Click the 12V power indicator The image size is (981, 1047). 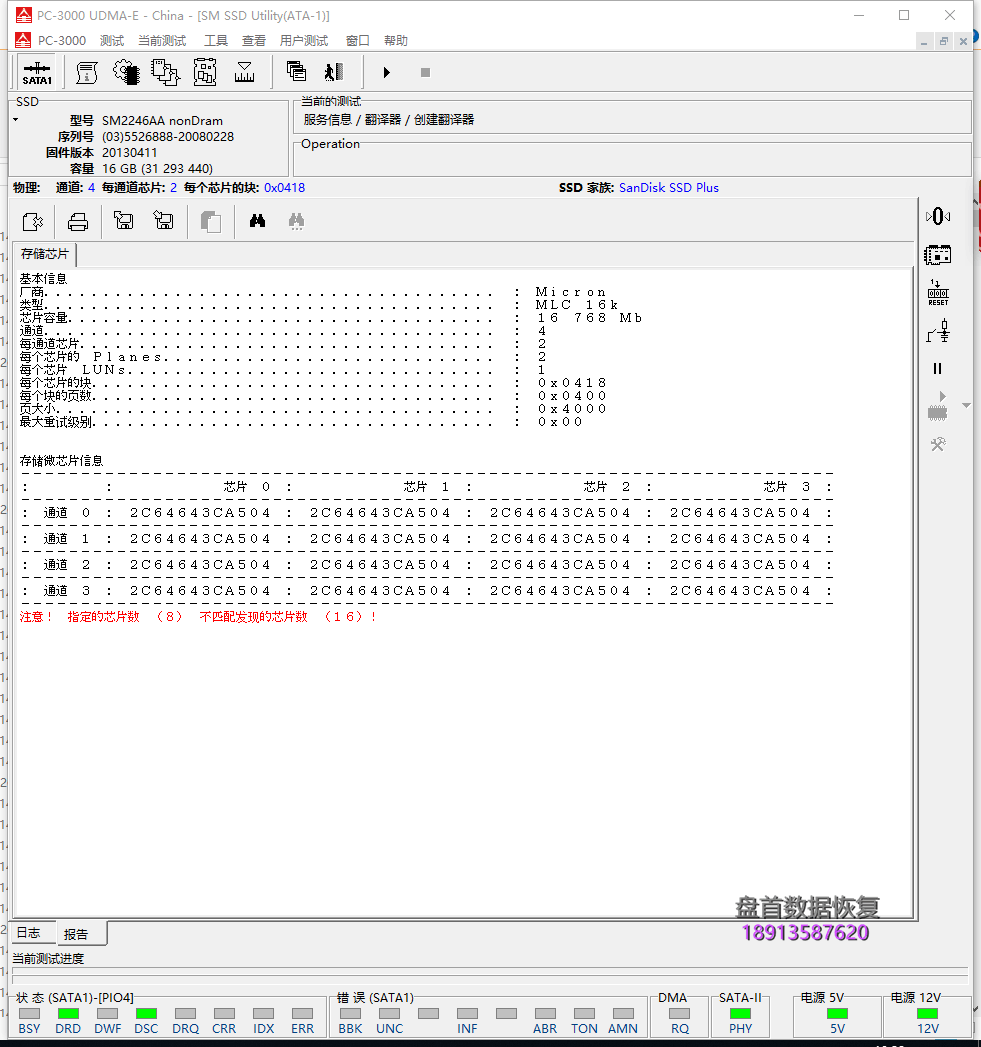[x=928, y=1014]
